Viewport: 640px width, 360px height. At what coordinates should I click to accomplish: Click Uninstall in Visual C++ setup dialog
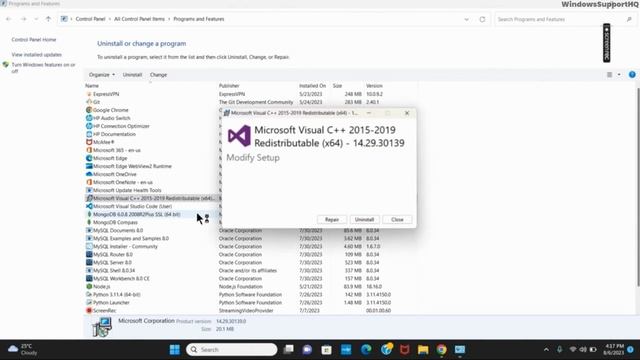(364, 220)
